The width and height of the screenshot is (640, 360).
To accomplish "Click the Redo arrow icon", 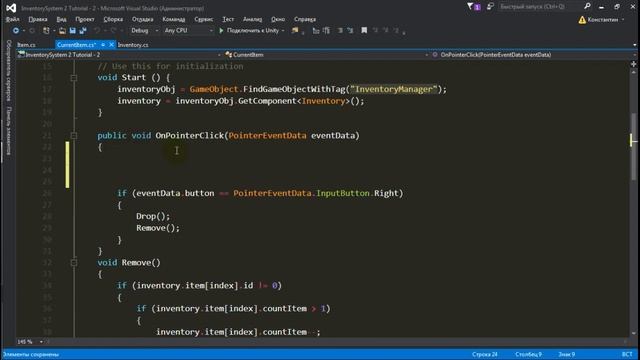I will [x=113, y=31].
